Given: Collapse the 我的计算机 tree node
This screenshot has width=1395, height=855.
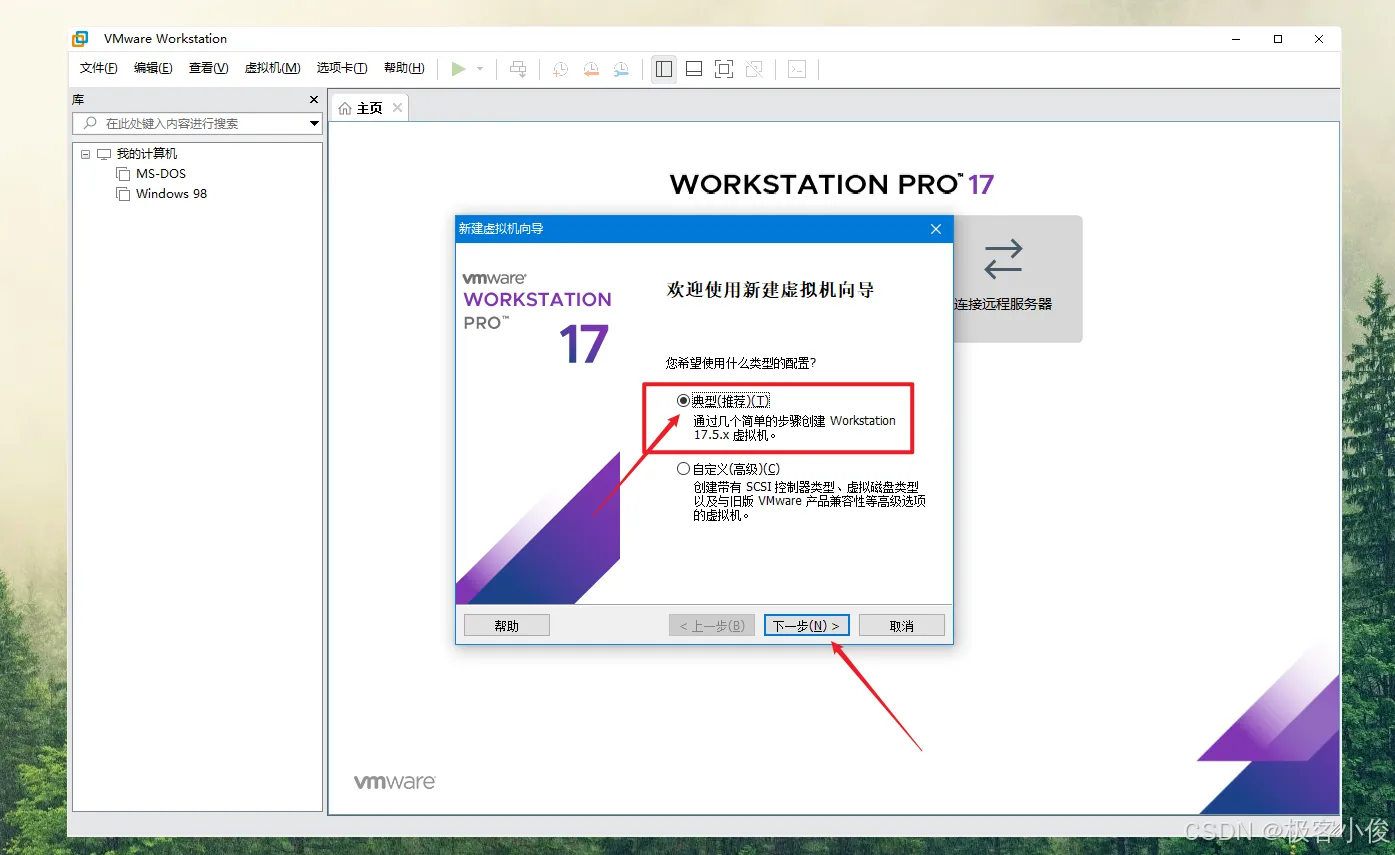Looking at the screenshot, I should (86, 154).
